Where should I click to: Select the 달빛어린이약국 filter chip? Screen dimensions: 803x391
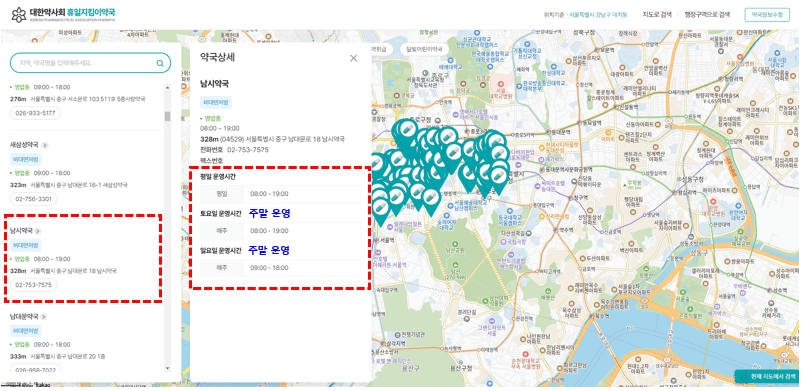coord(424,49)
